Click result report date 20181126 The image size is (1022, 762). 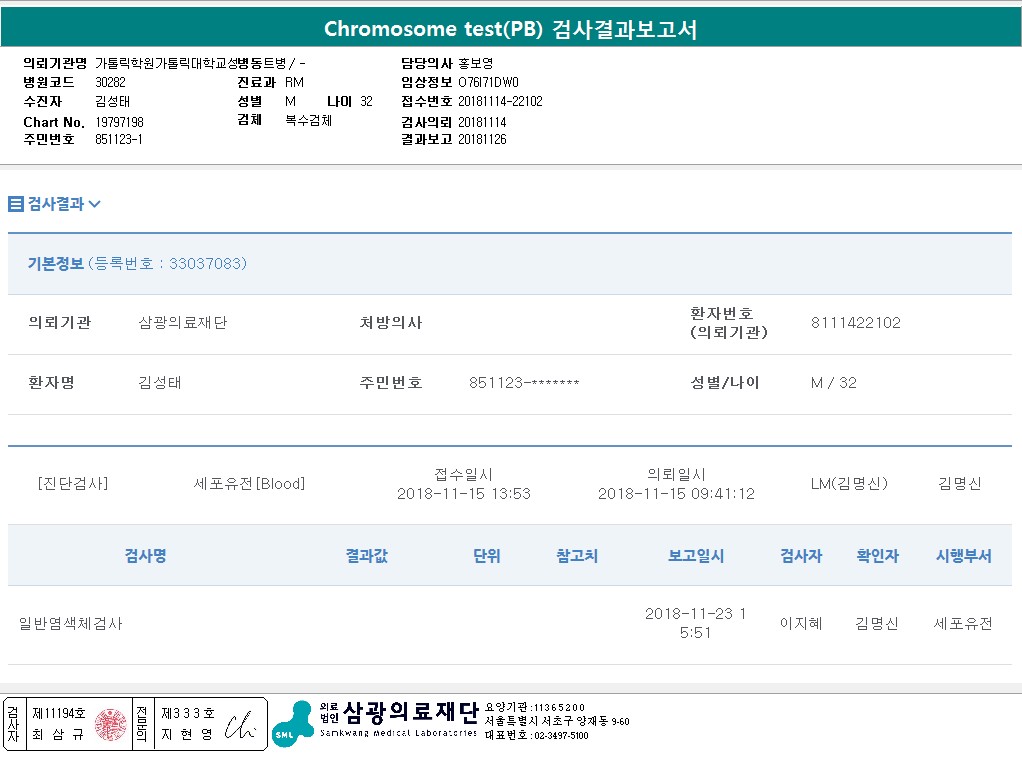tap(482, 139)
